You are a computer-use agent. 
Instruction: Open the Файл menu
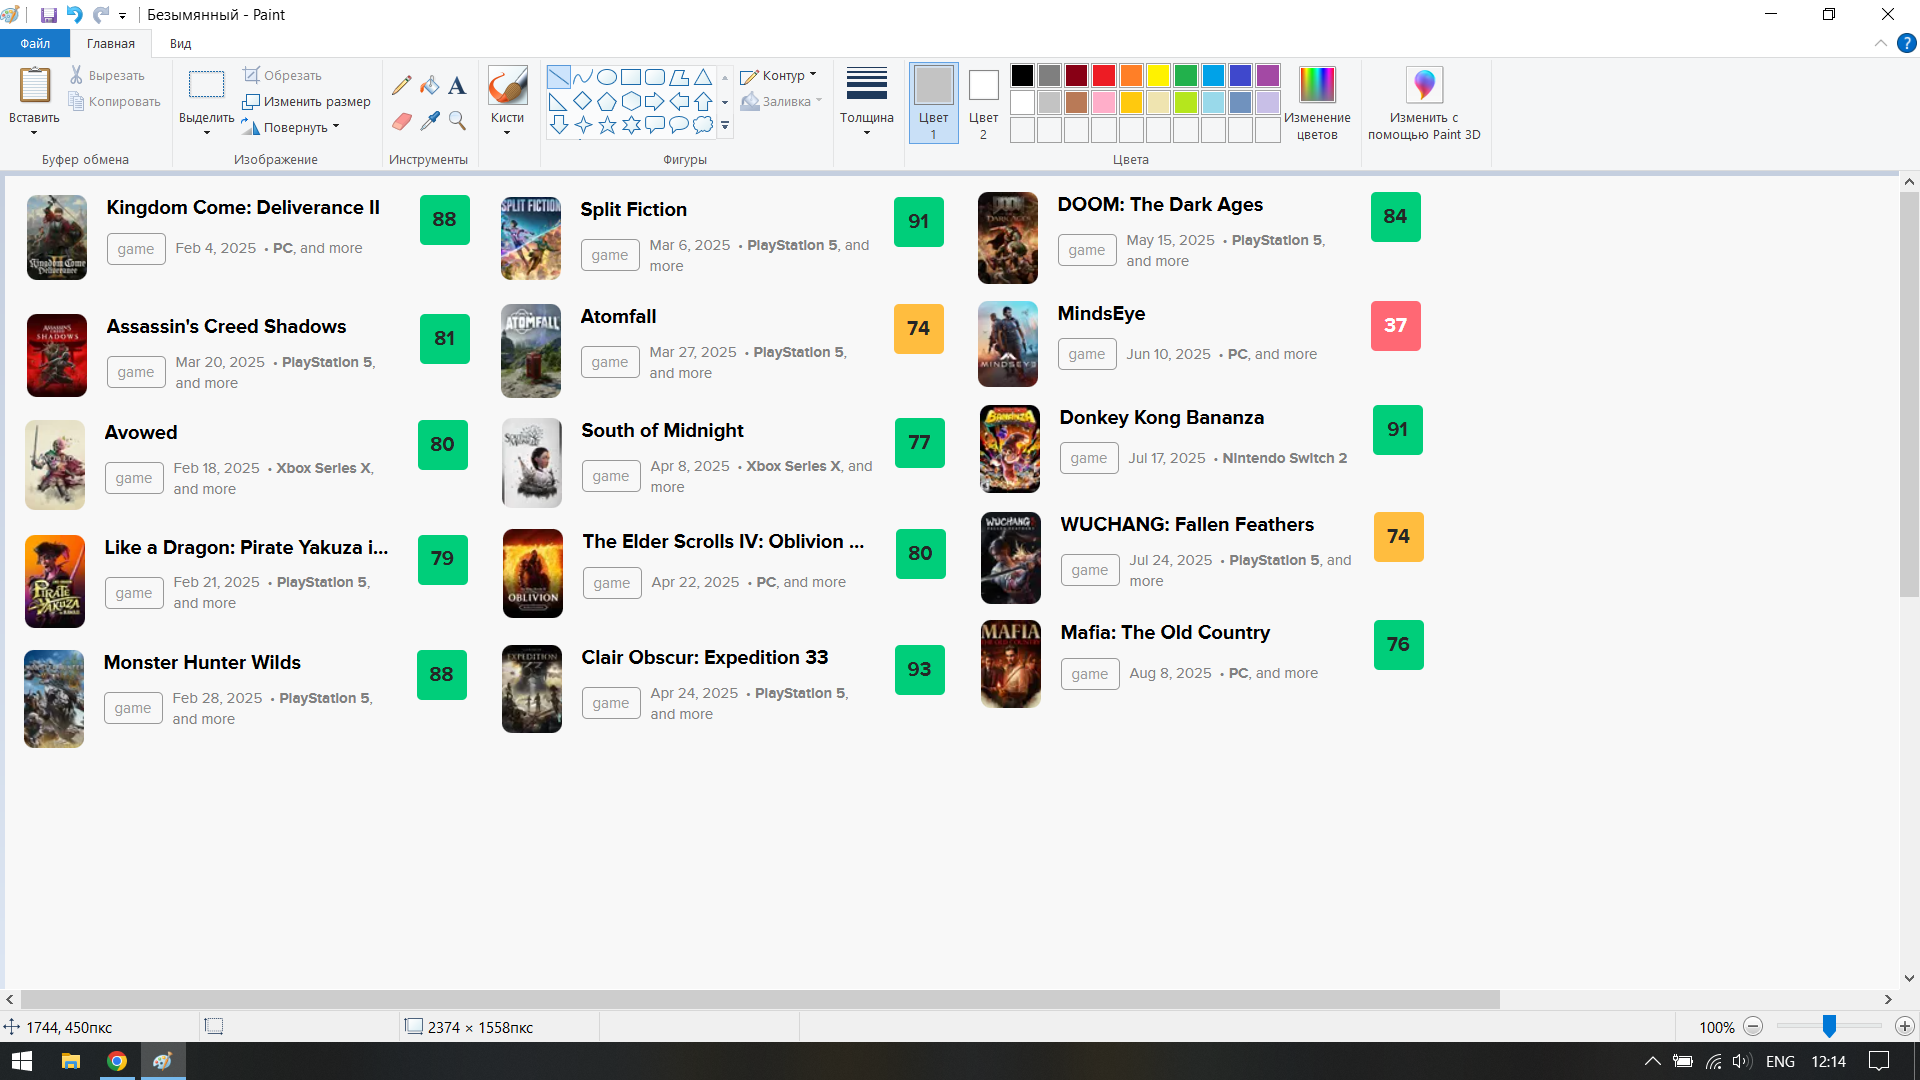pos(35,44)
